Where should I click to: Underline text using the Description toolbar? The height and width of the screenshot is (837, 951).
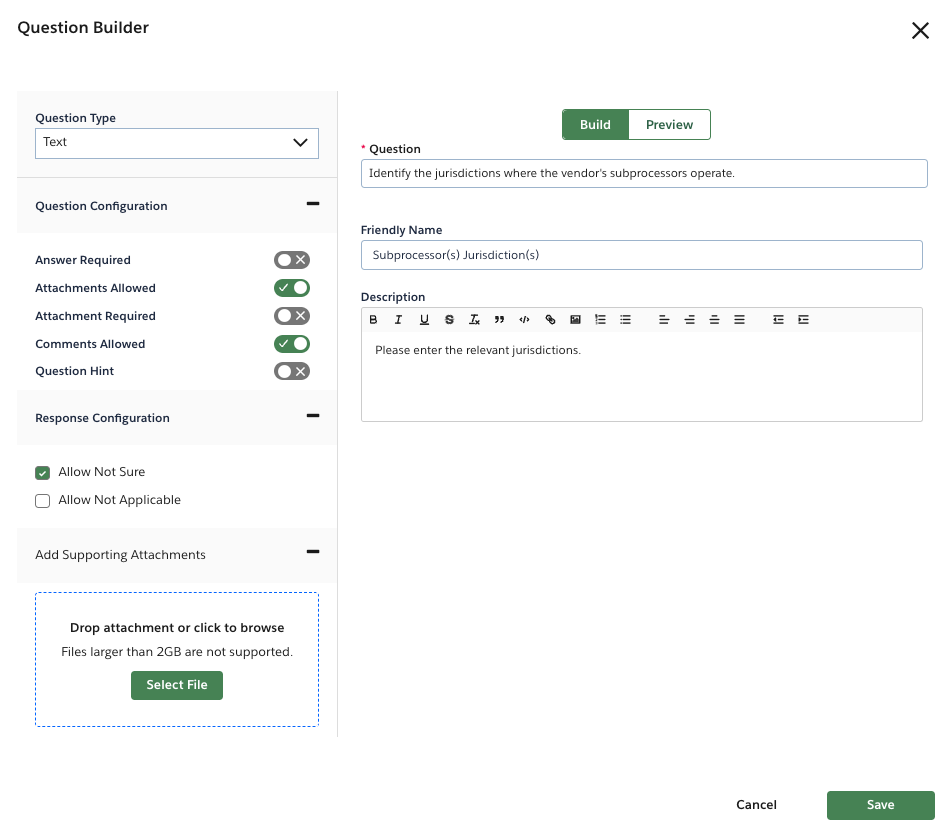[424, 319]
